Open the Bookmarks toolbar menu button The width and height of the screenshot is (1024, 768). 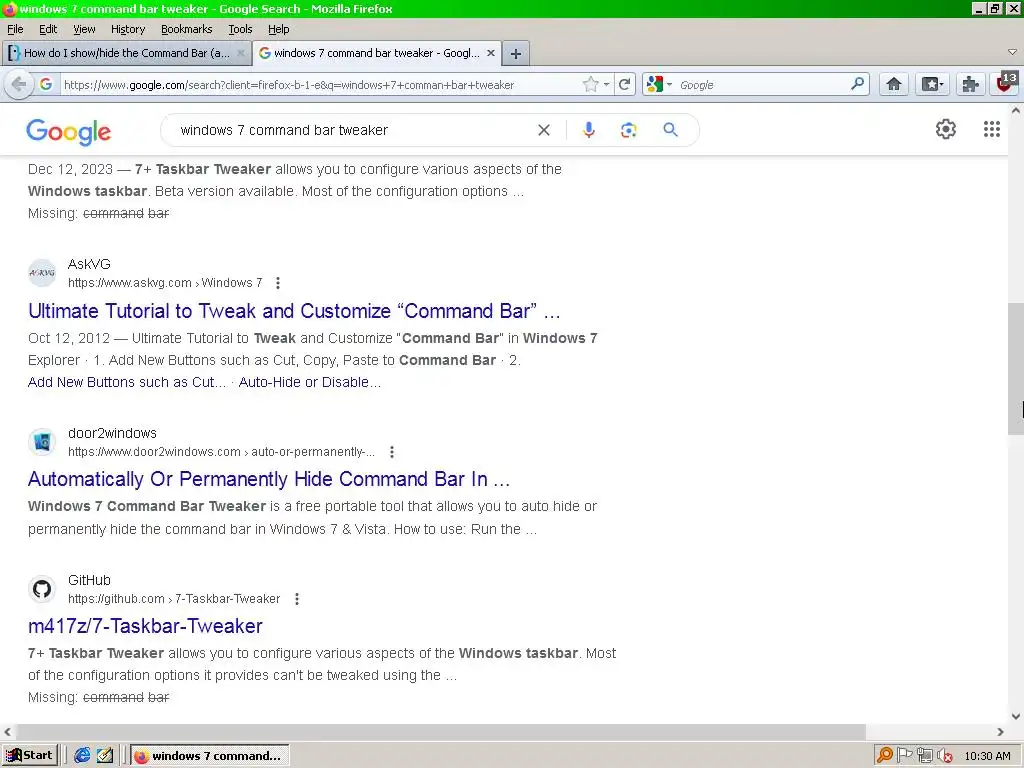coord(932,84)
